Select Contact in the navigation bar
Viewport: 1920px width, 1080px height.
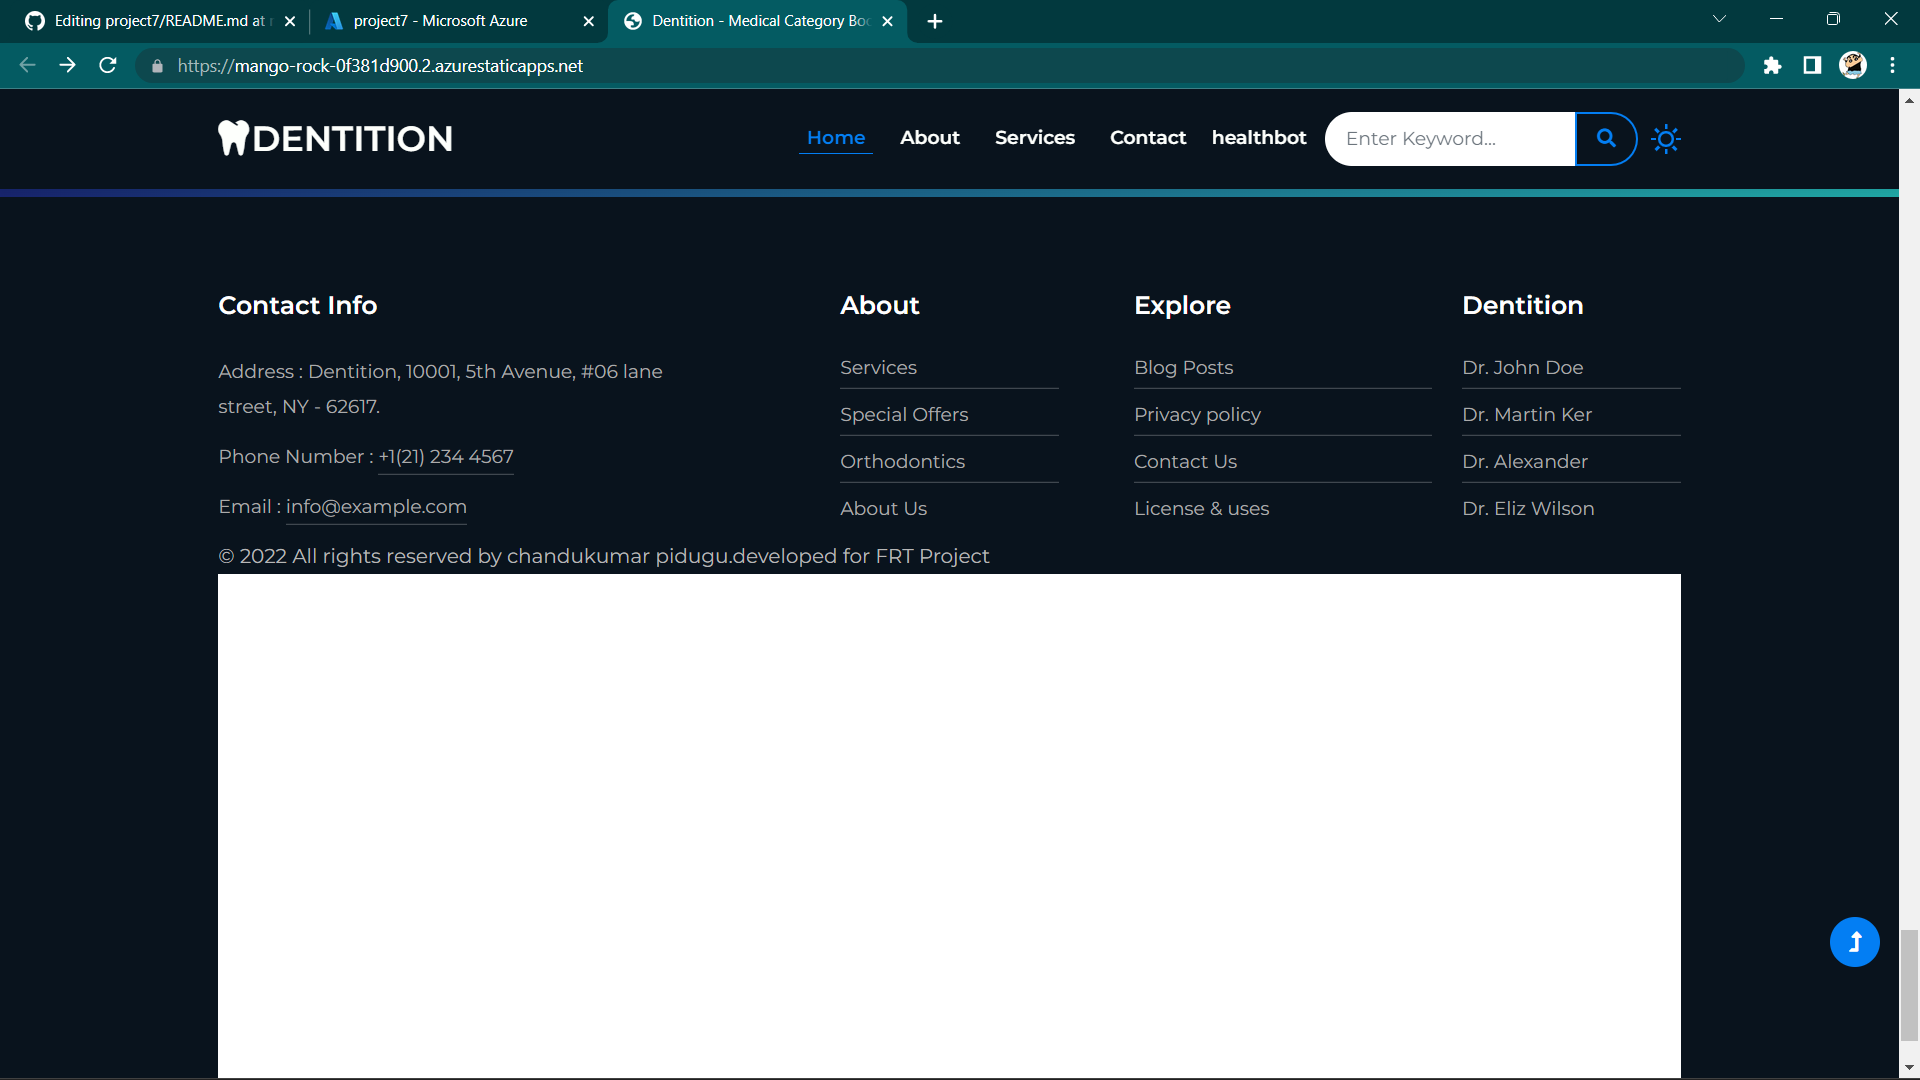click(1147, 138)
